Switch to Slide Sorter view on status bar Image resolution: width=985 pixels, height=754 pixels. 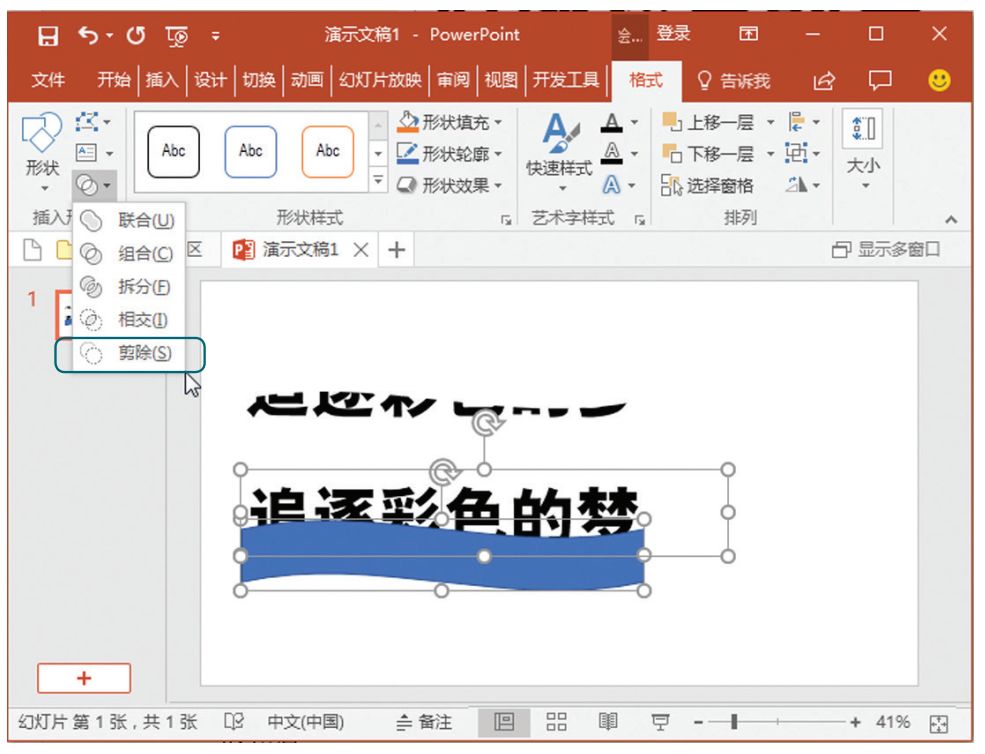[558, 720]
